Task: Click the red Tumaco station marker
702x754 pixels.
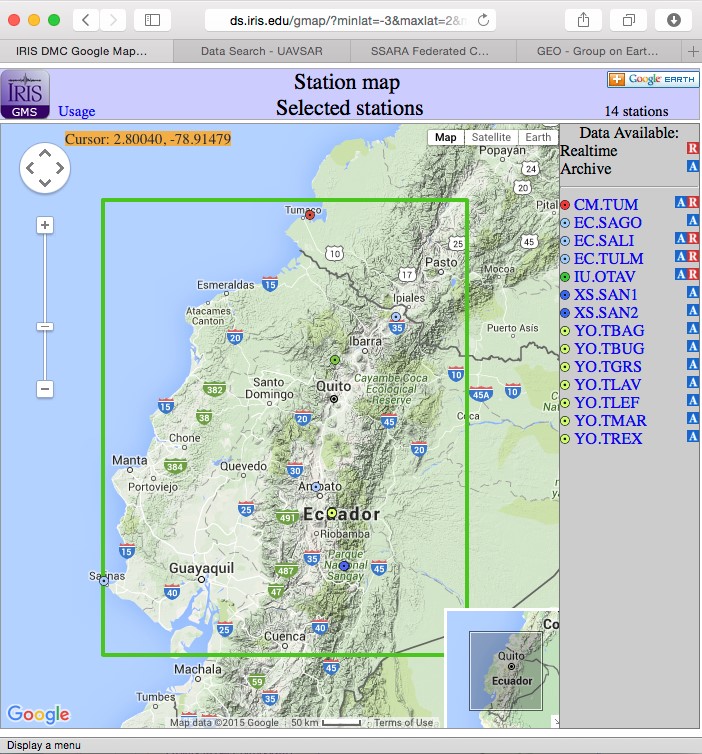Action: click(x=310, y=215)
